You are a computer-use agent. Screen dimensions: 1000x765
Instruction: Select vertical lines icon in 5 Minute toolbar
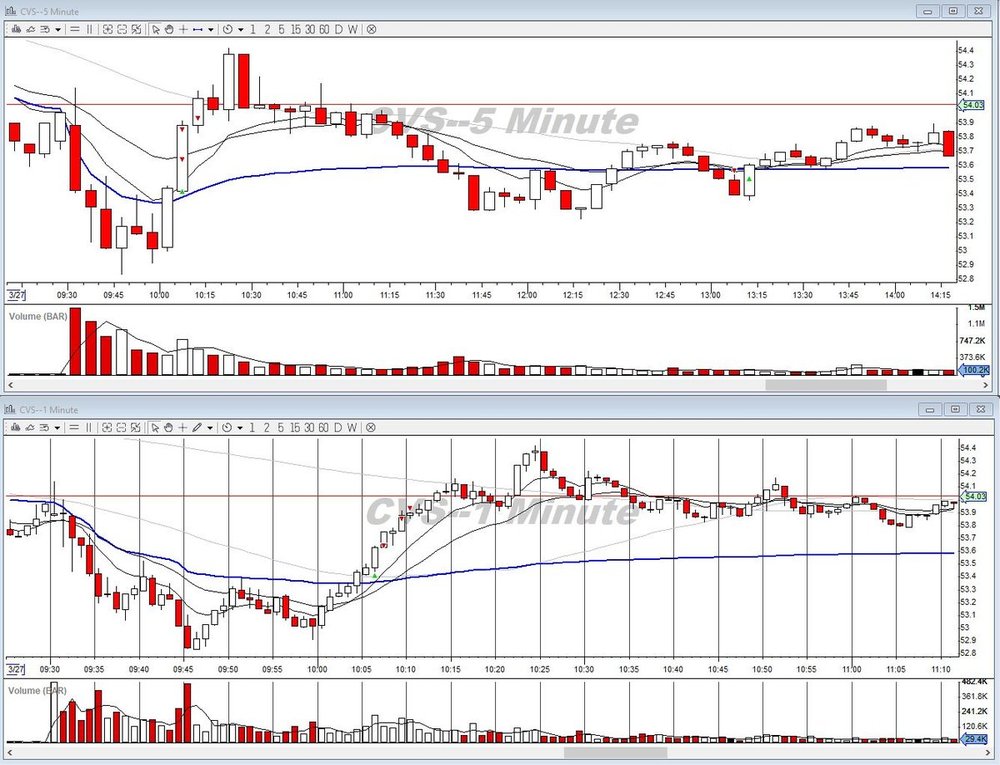click(x=89, y=29)
